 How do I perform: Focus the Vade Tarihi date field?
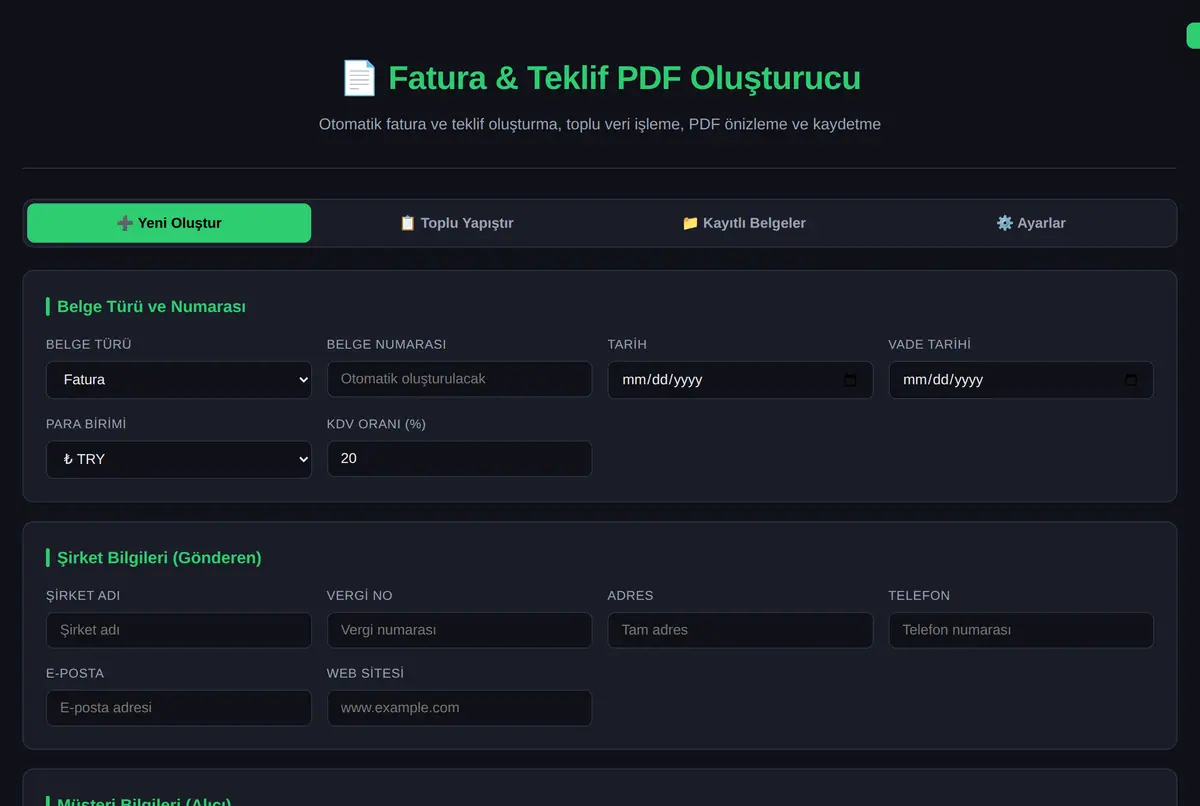pyautogui.click(x=1021, y=380)
